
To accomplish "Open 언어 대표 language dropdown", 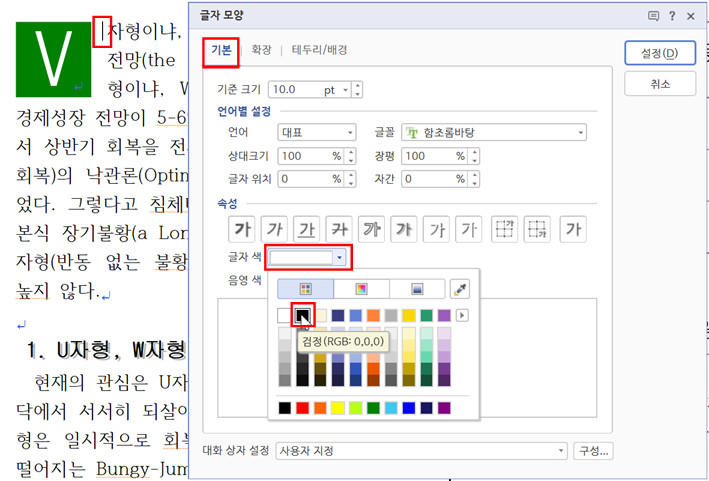I will [x=350, y=132].
